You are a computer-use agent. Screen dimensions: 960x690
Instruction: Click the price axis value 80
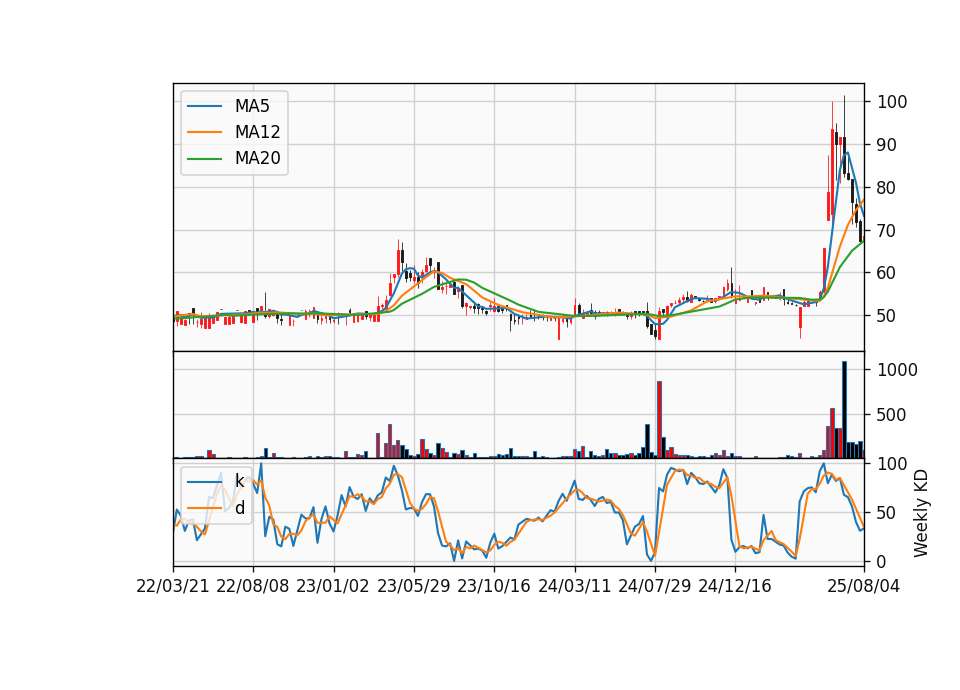pyautogui.click(x=887, y=187)
